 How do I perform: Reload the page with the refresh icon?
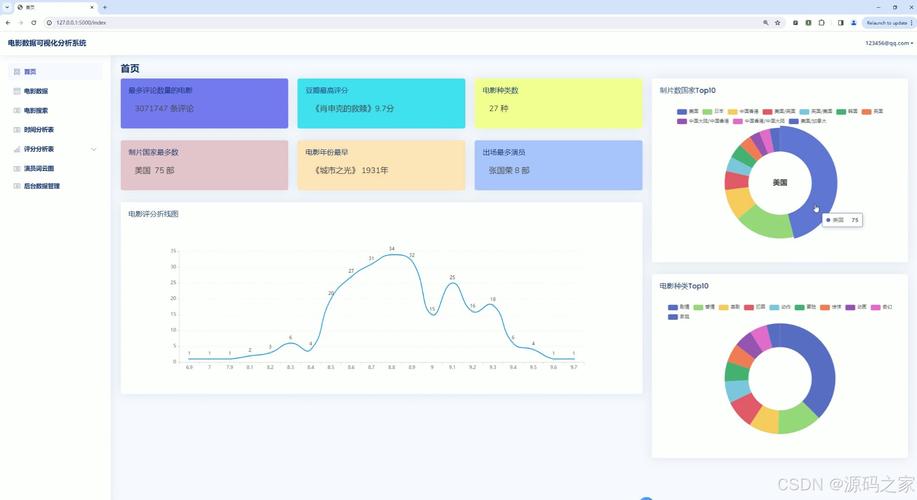[x=33, y=22]
